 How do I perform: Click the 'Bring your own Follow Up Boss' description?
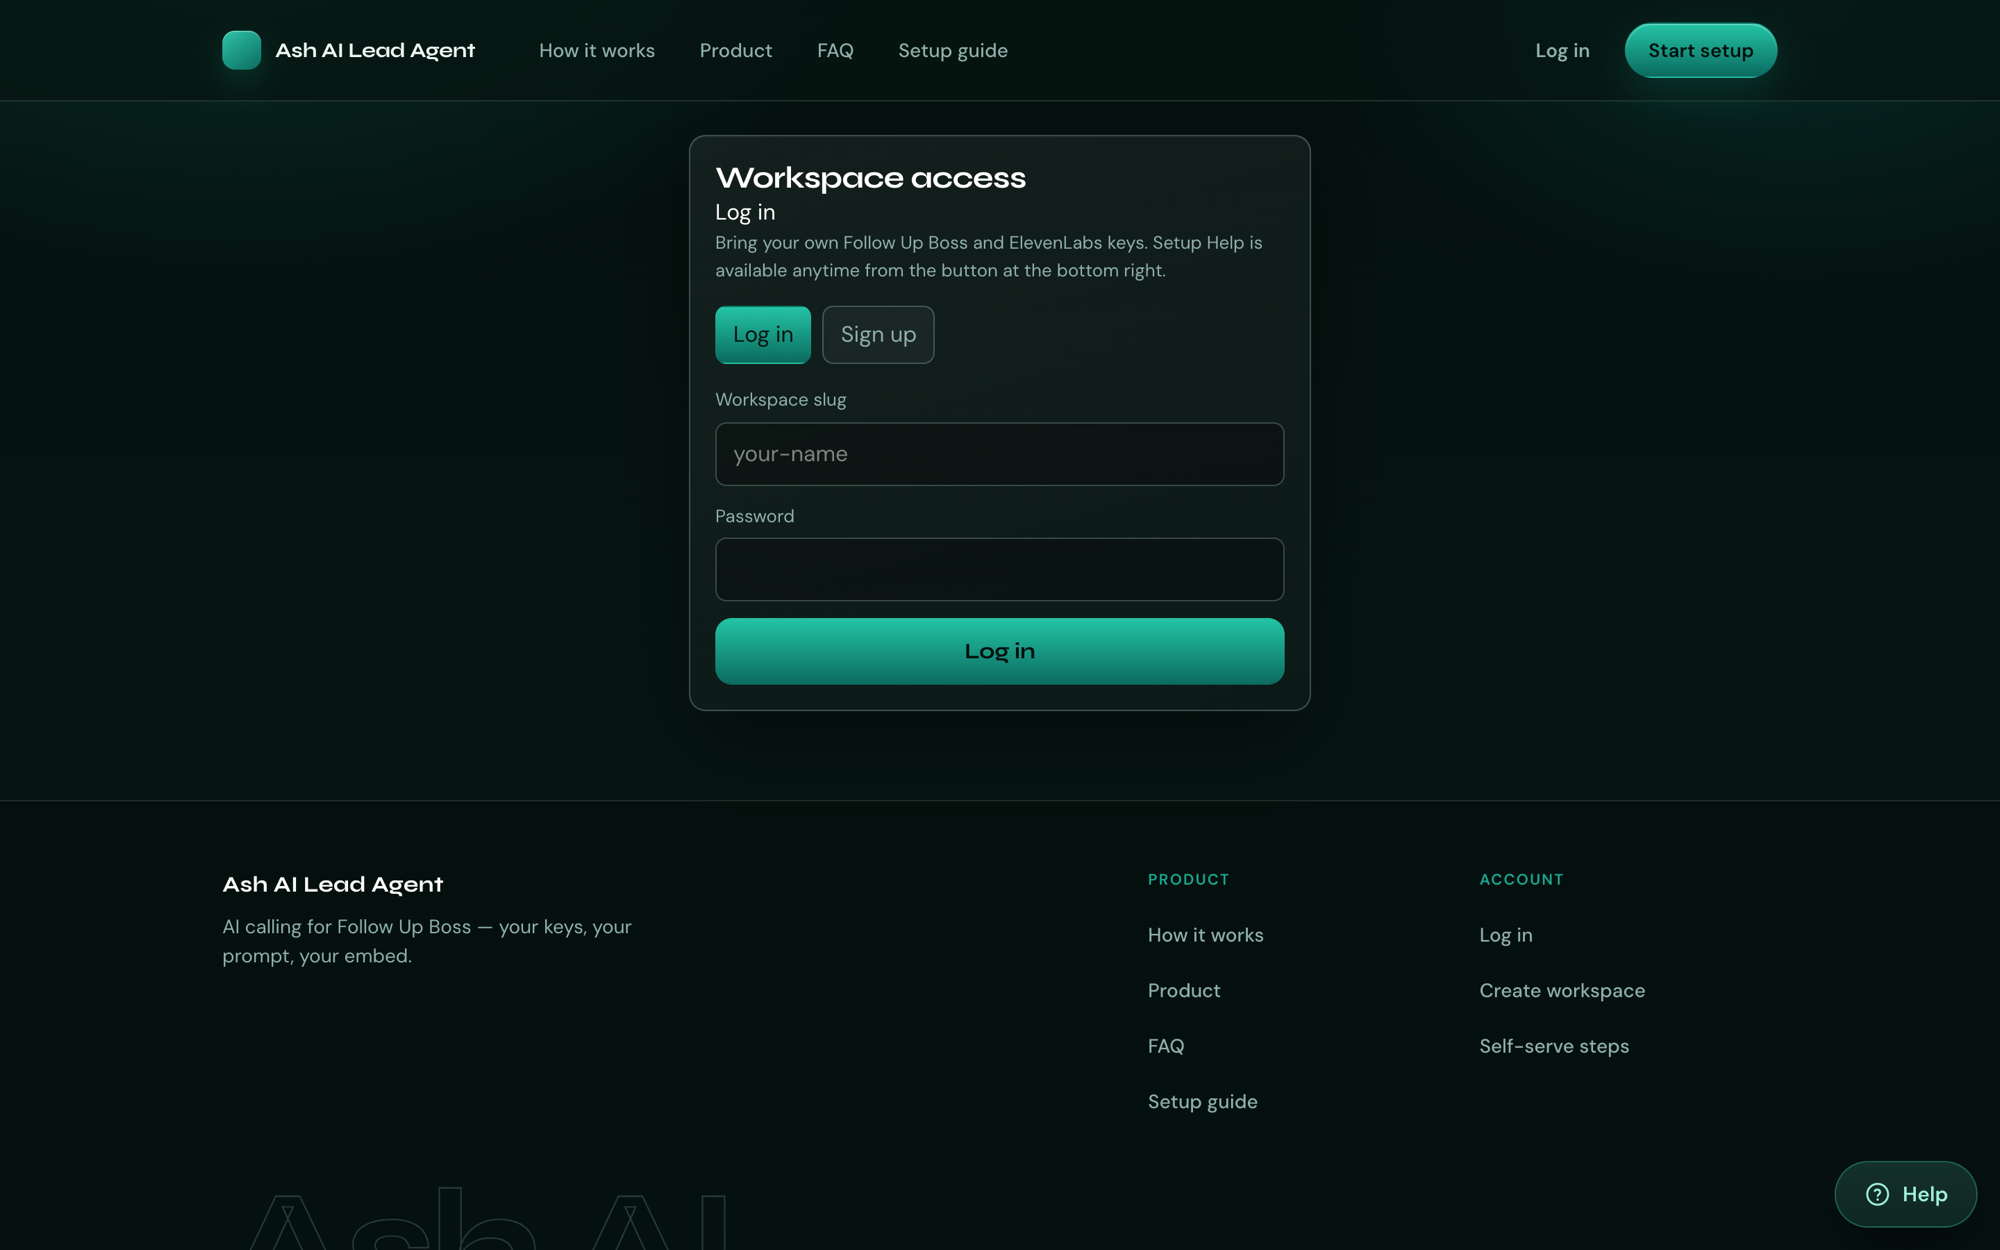pyautogui.click(x=989, y=256)
